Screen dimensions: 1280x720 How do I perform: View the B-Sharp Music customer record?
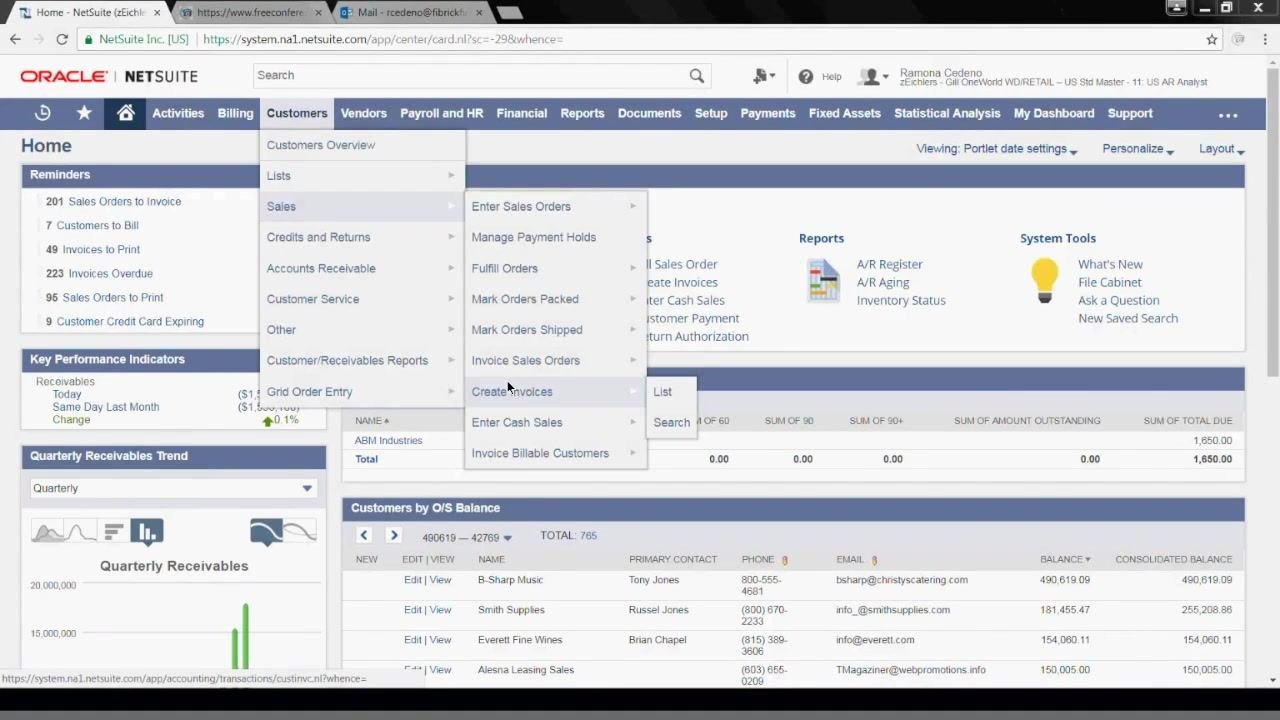pyautogui.click(x=440, y=580)
